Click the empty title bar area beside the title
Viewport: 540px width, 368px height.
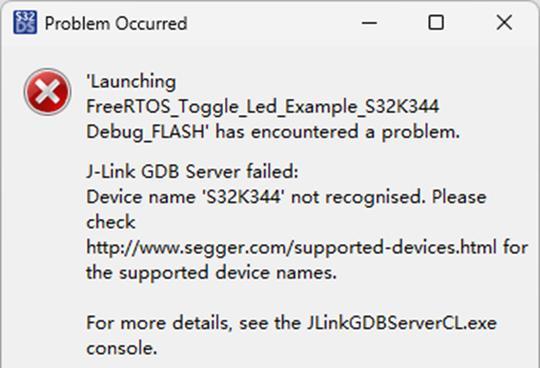point(272,23)
